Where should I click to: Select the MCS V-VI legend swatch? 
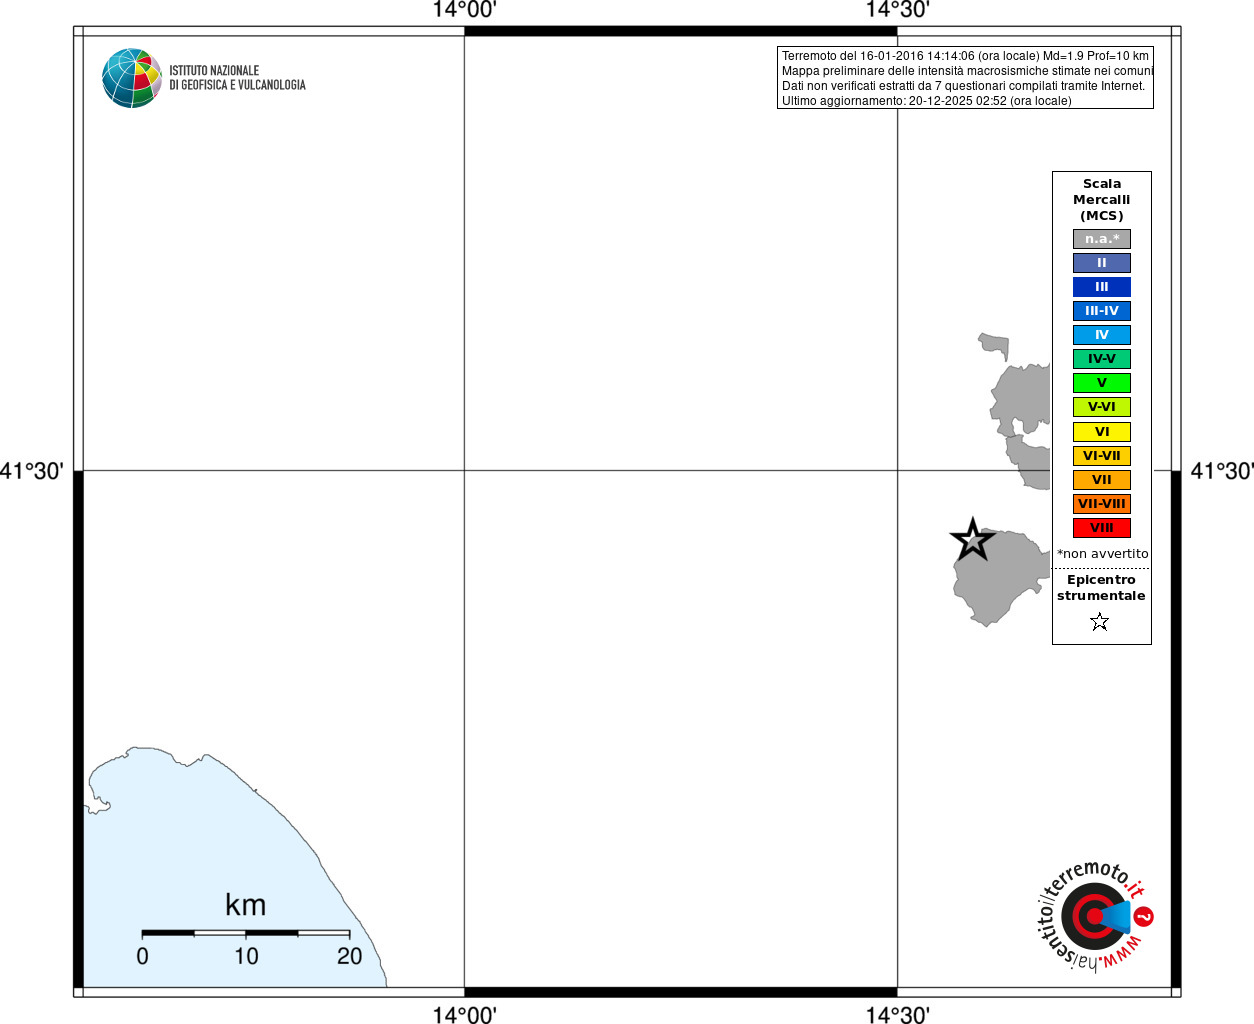(1102, 407)
